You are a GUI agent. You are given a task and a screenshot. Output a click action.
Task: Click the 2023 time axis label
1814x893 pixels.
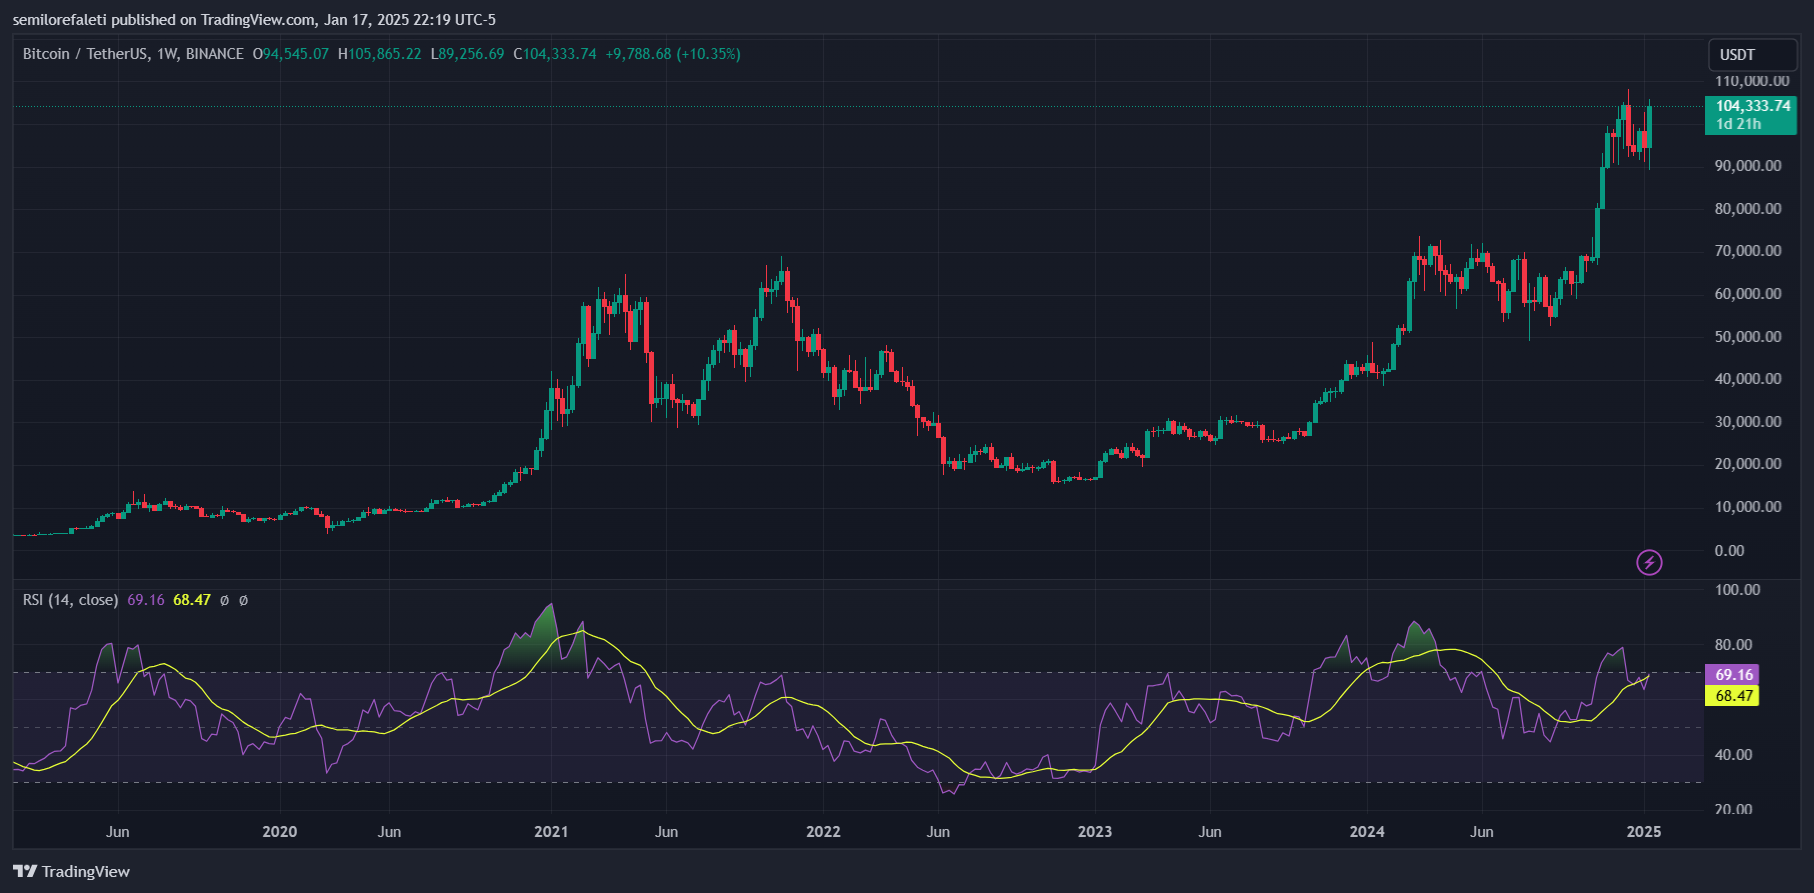(1095, 832)
